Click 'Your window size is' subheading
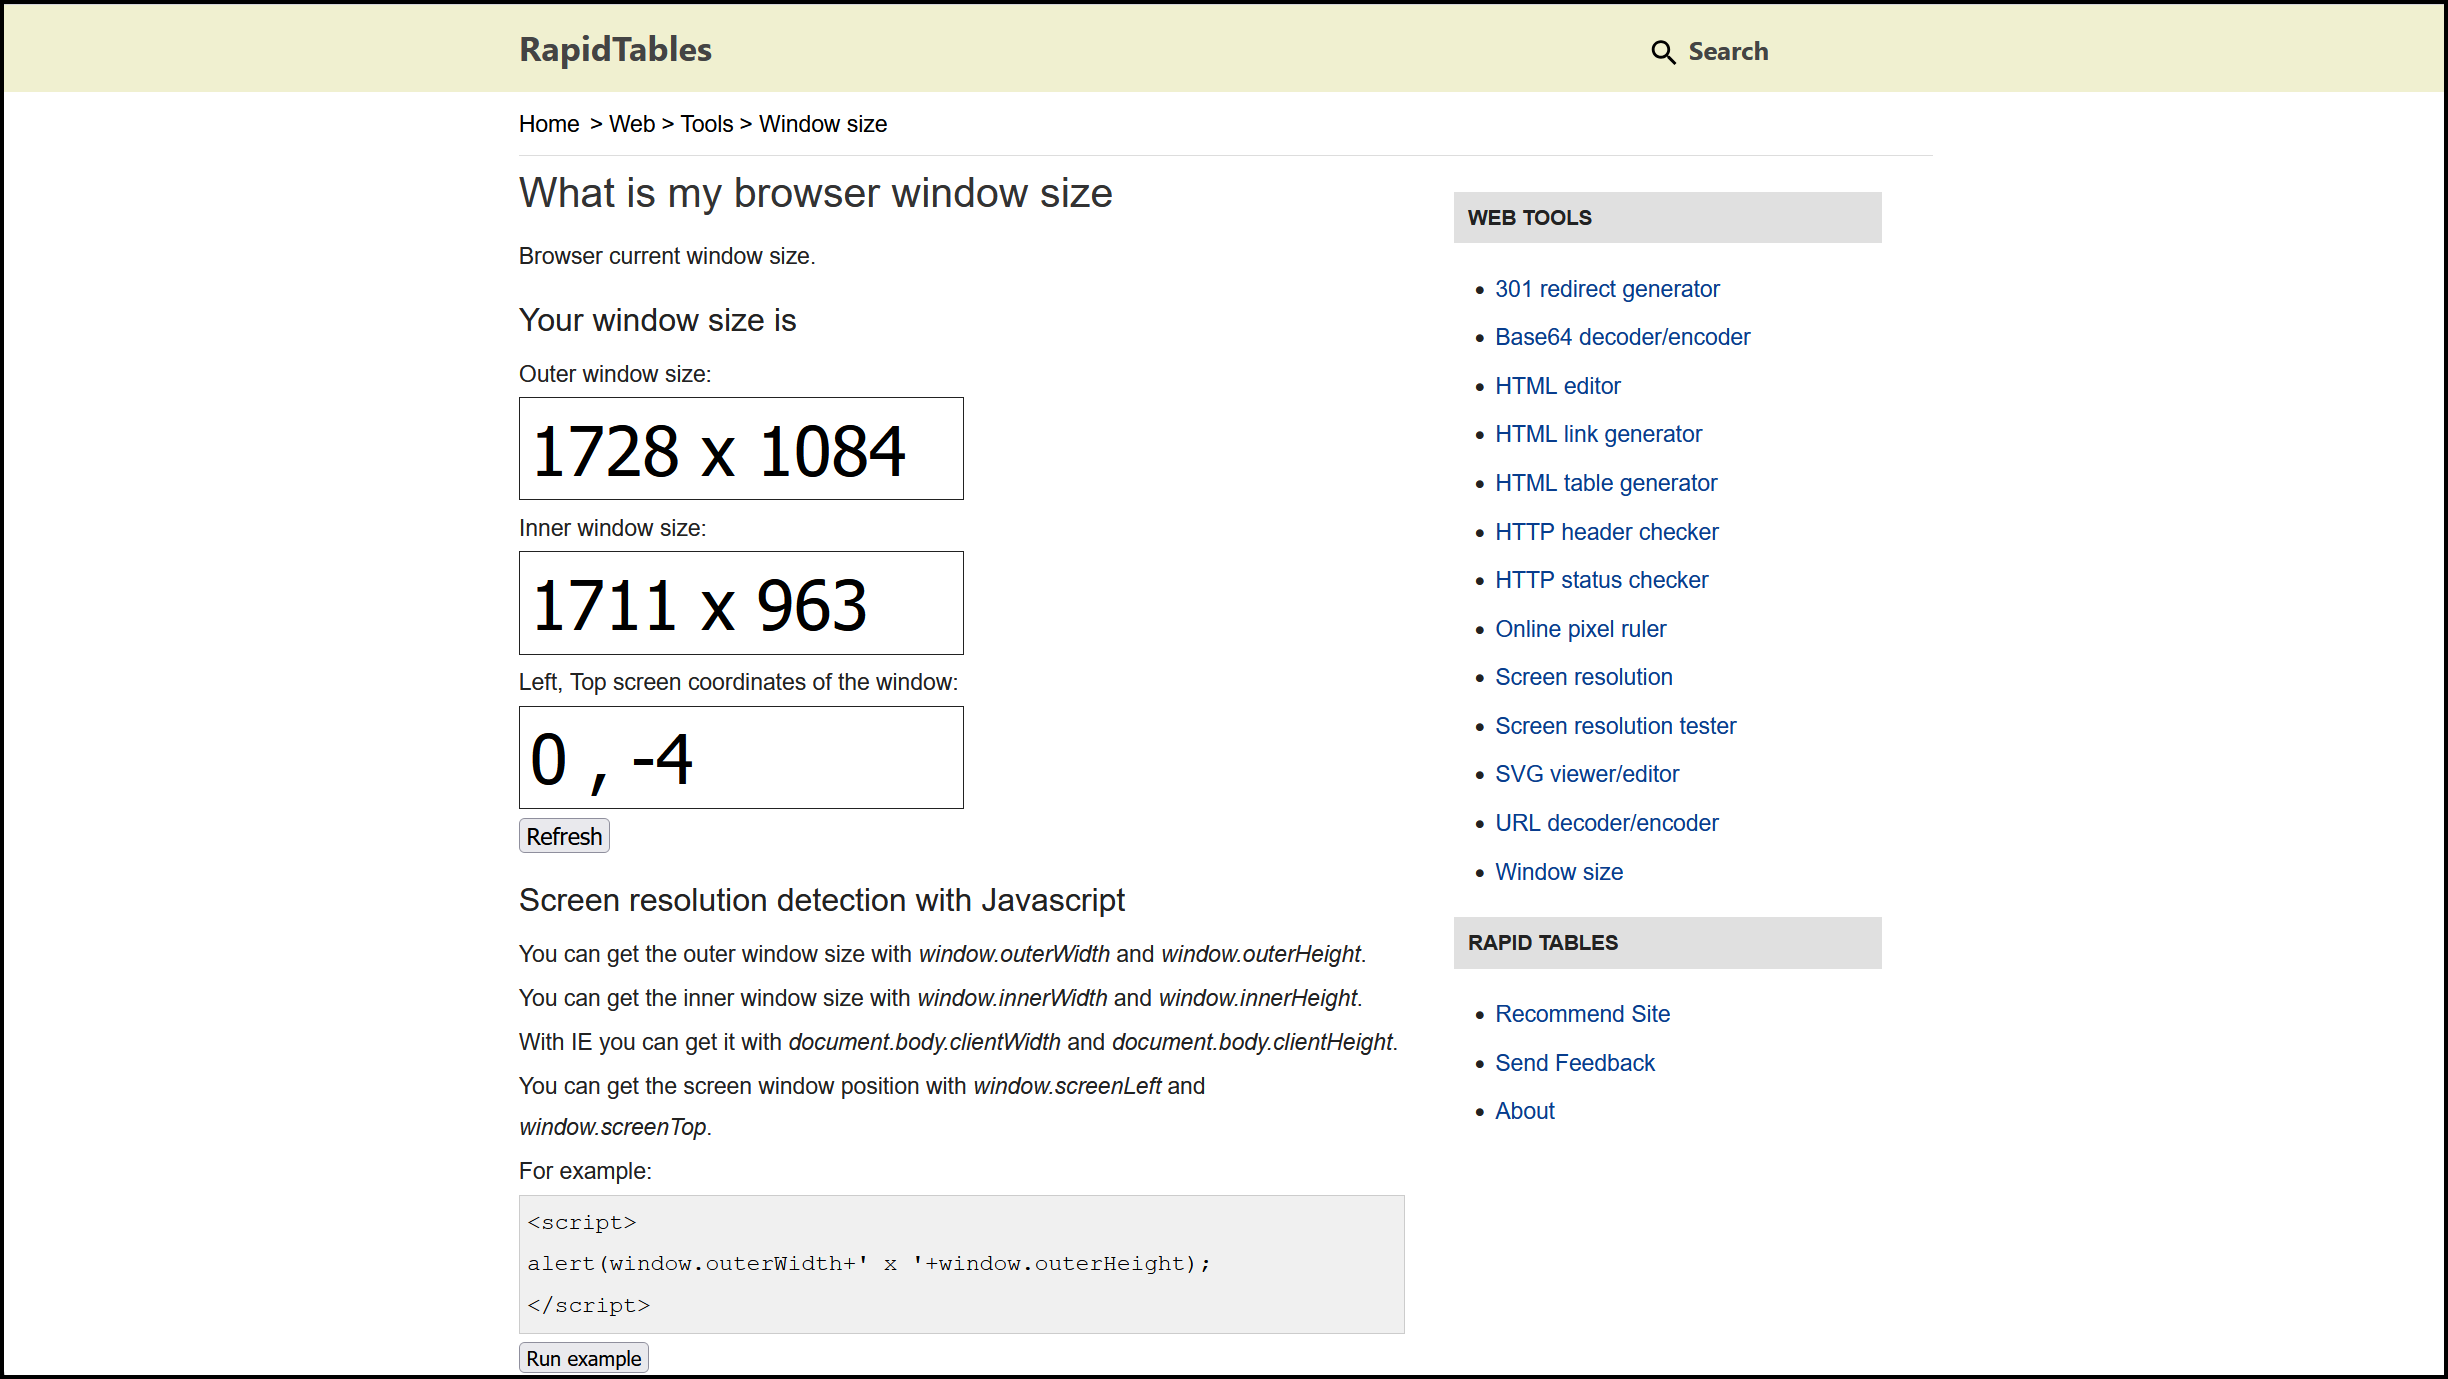The height and width of the screenshot is (1379, 2448). tap(658, 320)
